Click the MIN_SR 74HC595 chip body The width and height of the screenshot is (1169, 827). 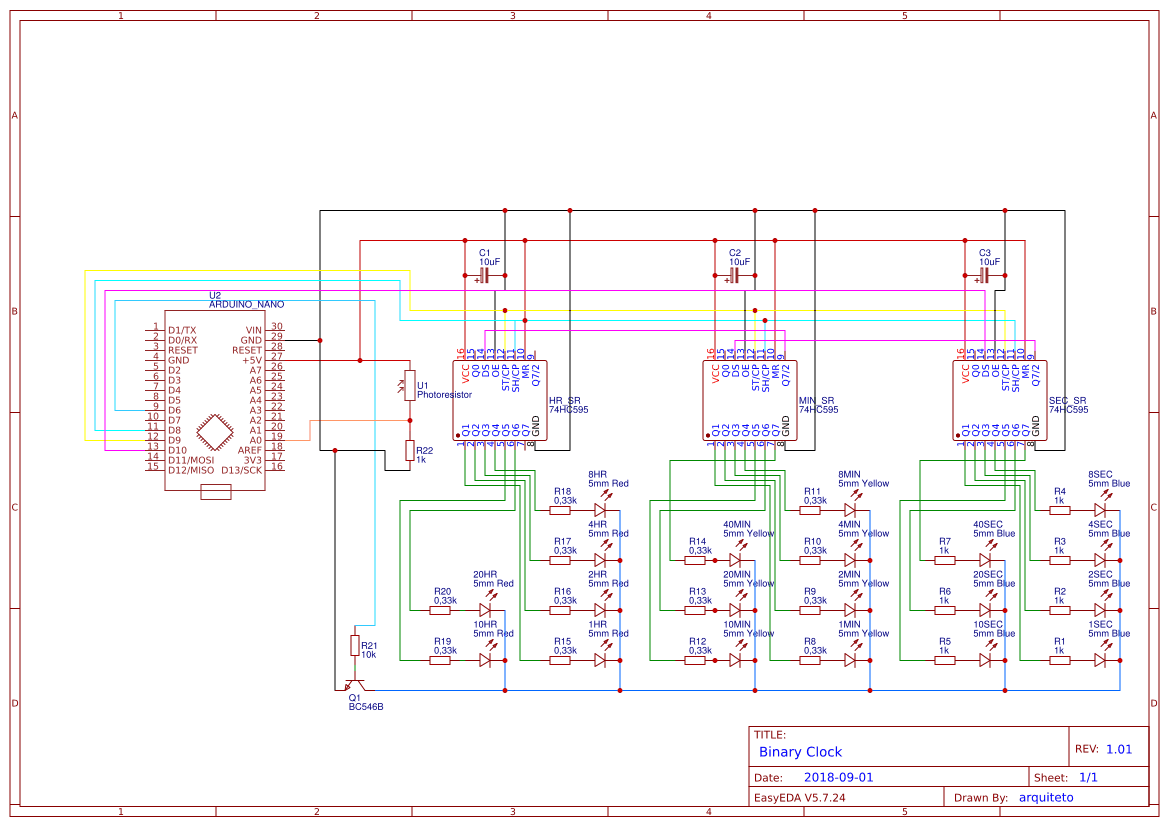750,401
